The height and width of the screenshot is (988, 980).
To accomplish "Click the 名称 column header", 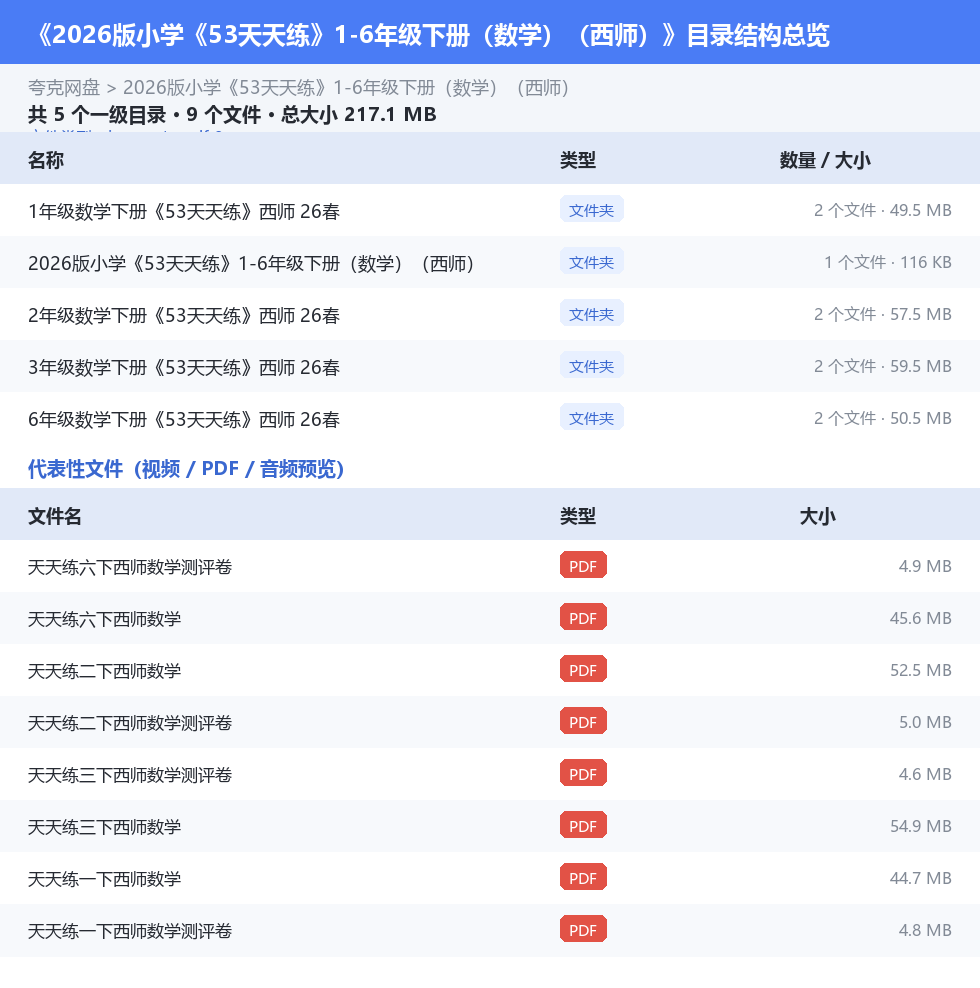I will point(46,160).
